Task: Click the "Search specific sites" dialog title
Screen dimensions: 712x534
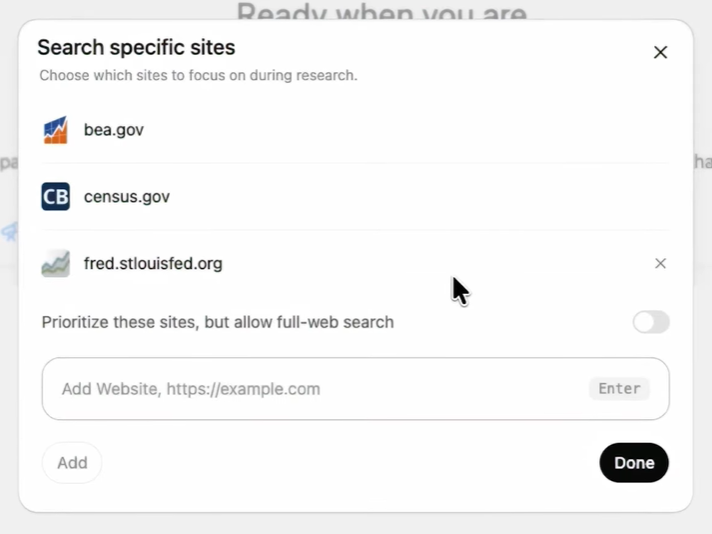Action: click(136, 47)
